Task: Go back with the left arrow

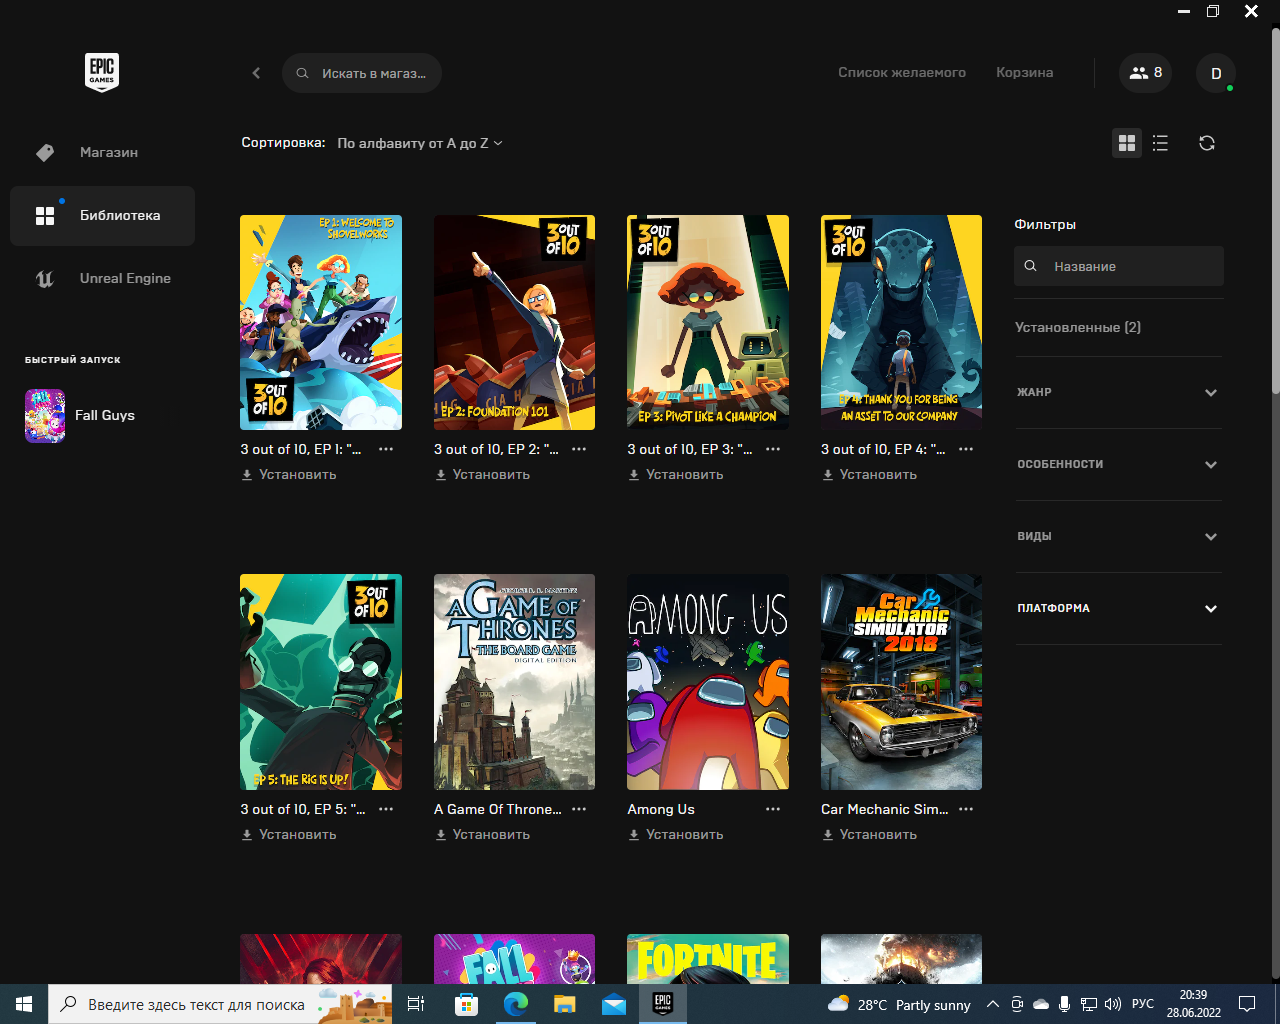Action: tap(256, 73)
